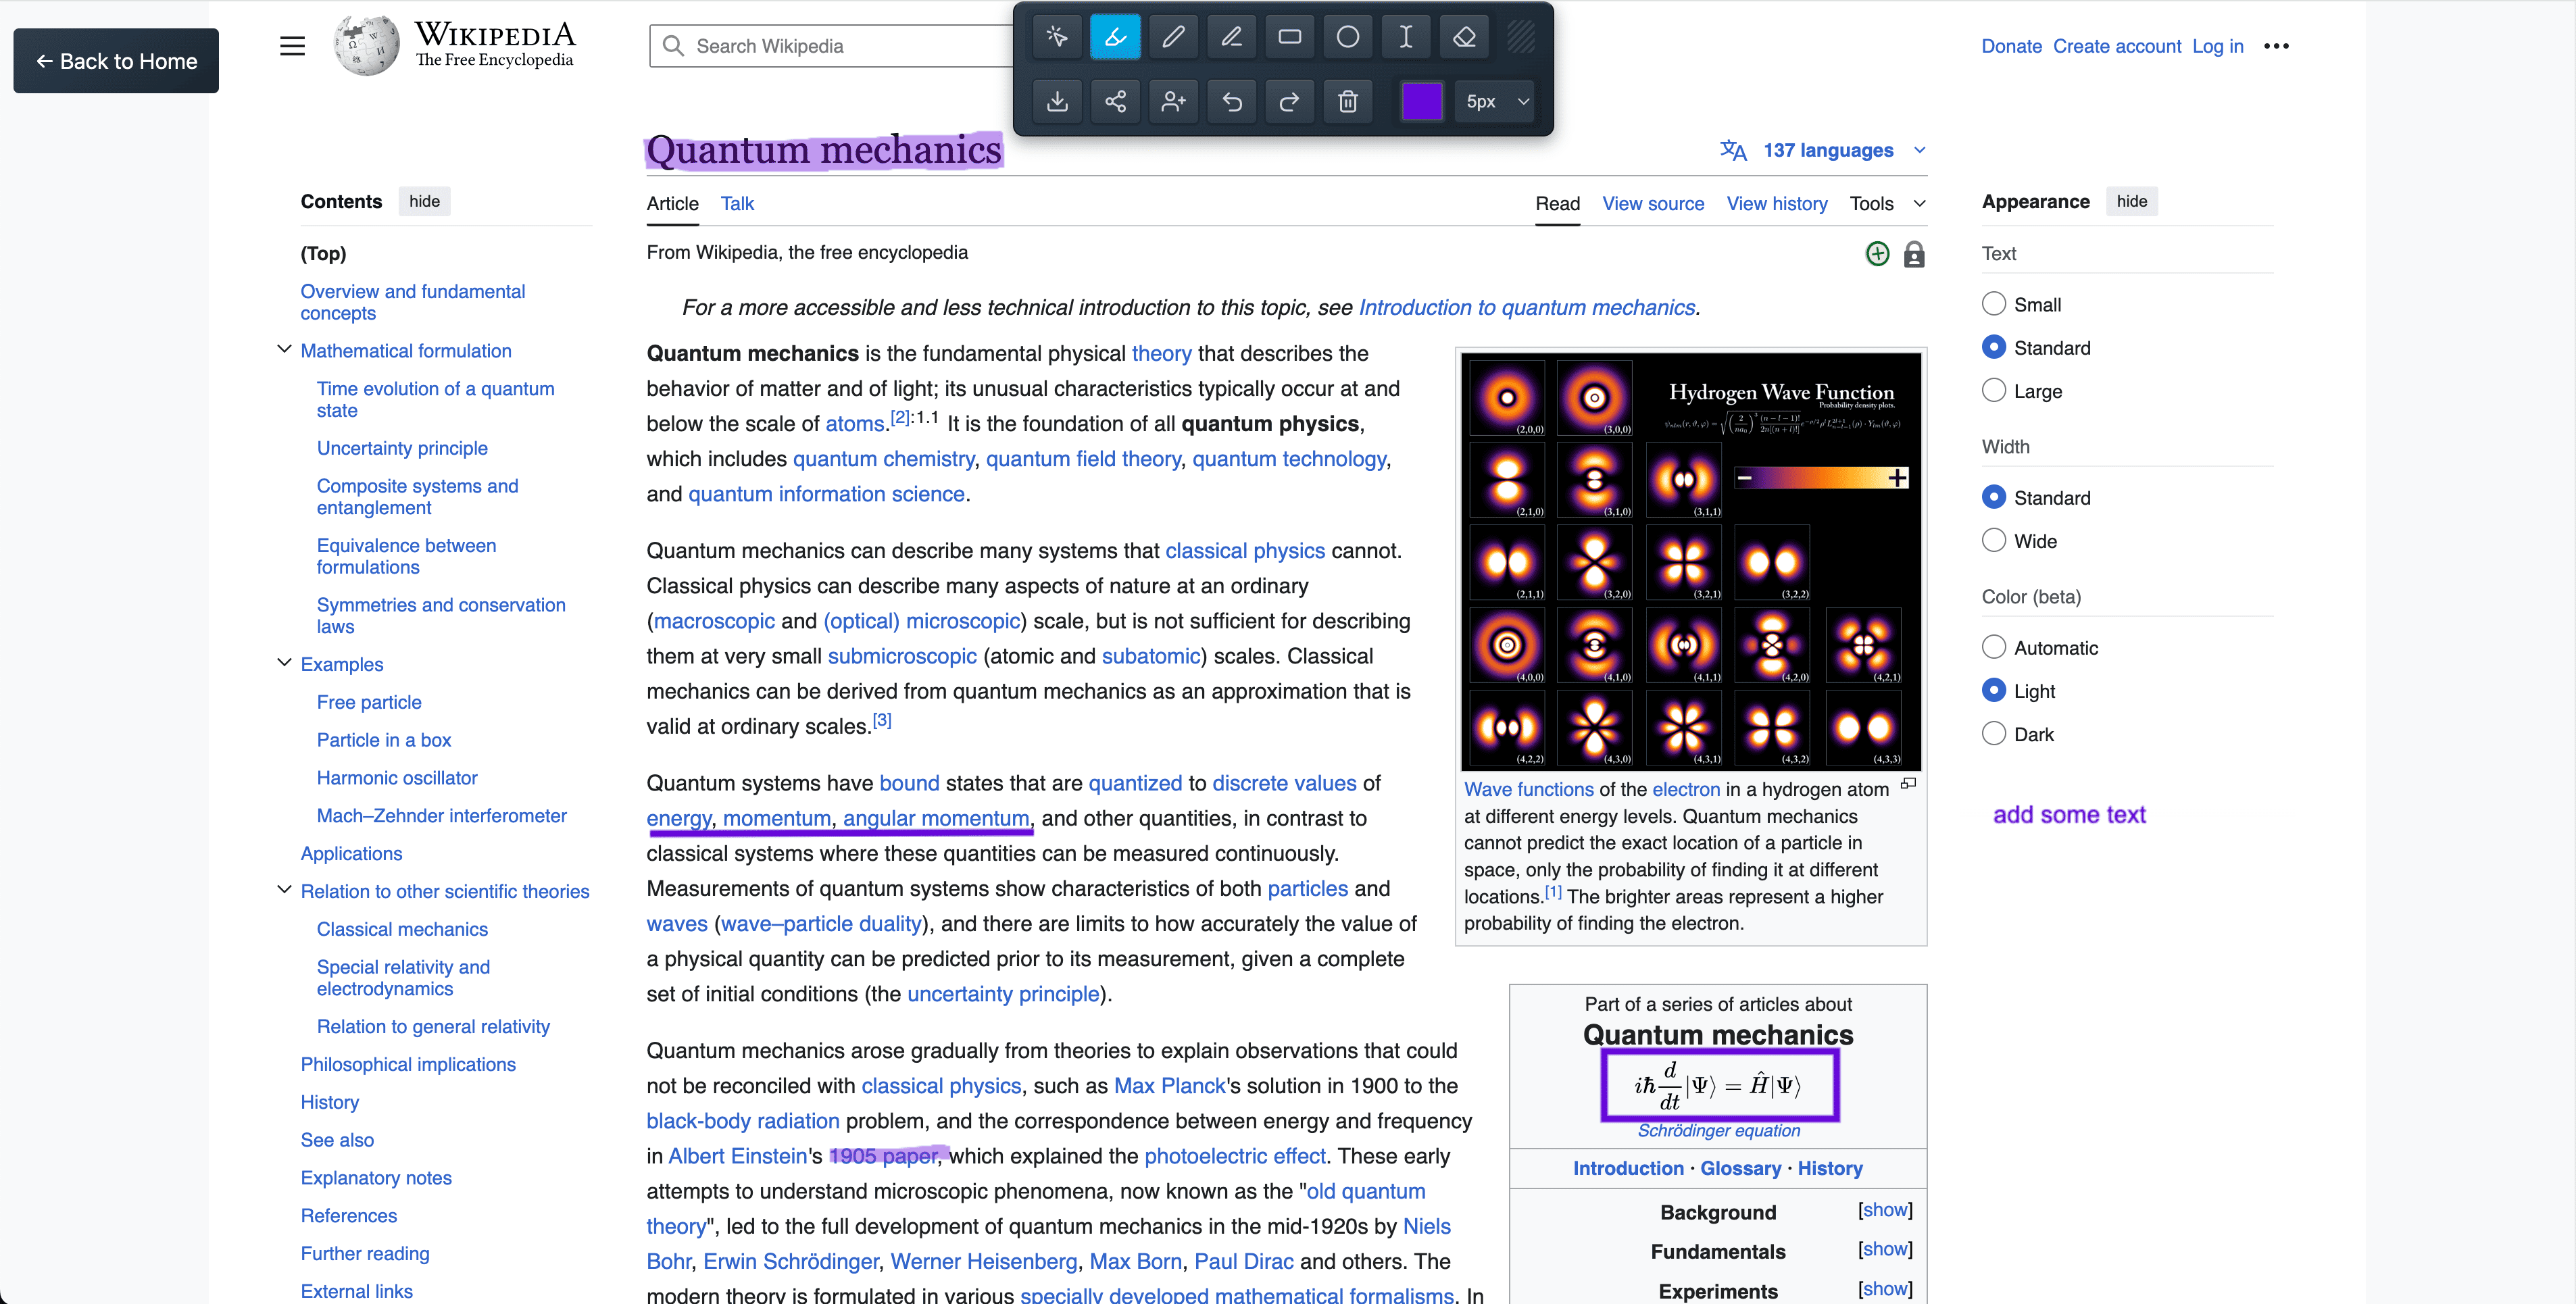Open the hamburger menu beside Wikipedia logo

pyautogui.click(x=292, y=45)
